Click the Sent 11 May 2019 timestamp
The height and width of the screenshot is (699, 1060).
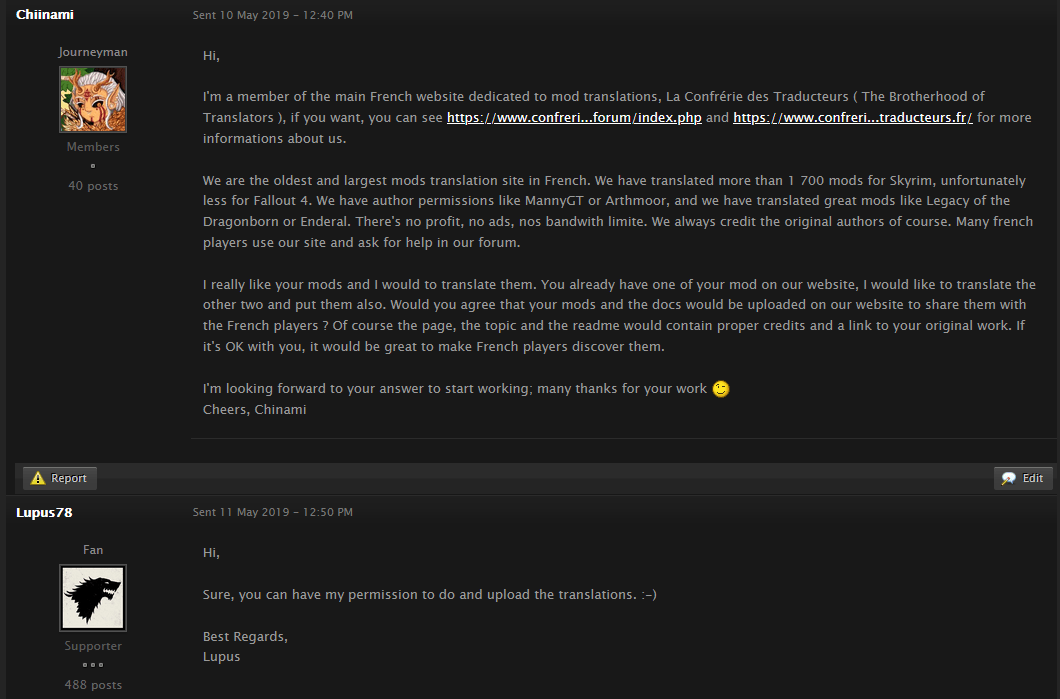pyautogui.click(x=272, y=512)
